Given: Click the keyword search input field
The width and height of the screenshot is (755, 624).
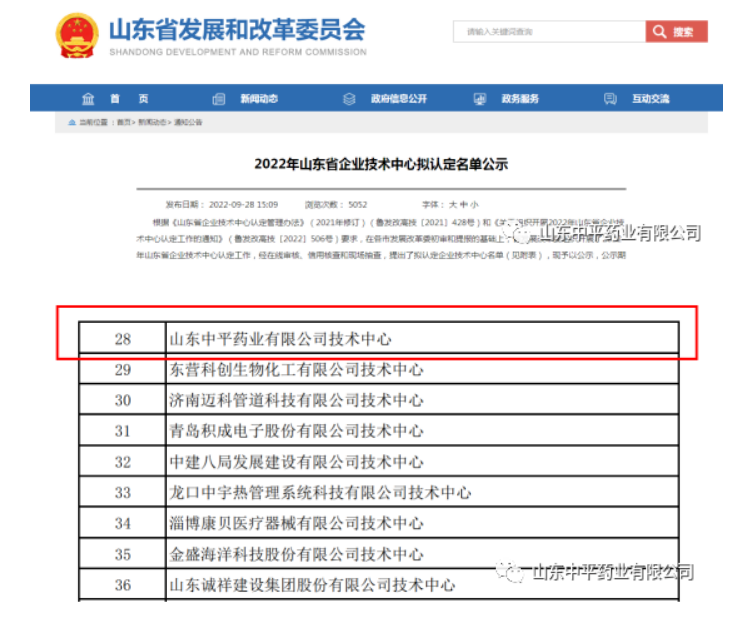Looking at the screenshot, I should (x=549, y=32).
